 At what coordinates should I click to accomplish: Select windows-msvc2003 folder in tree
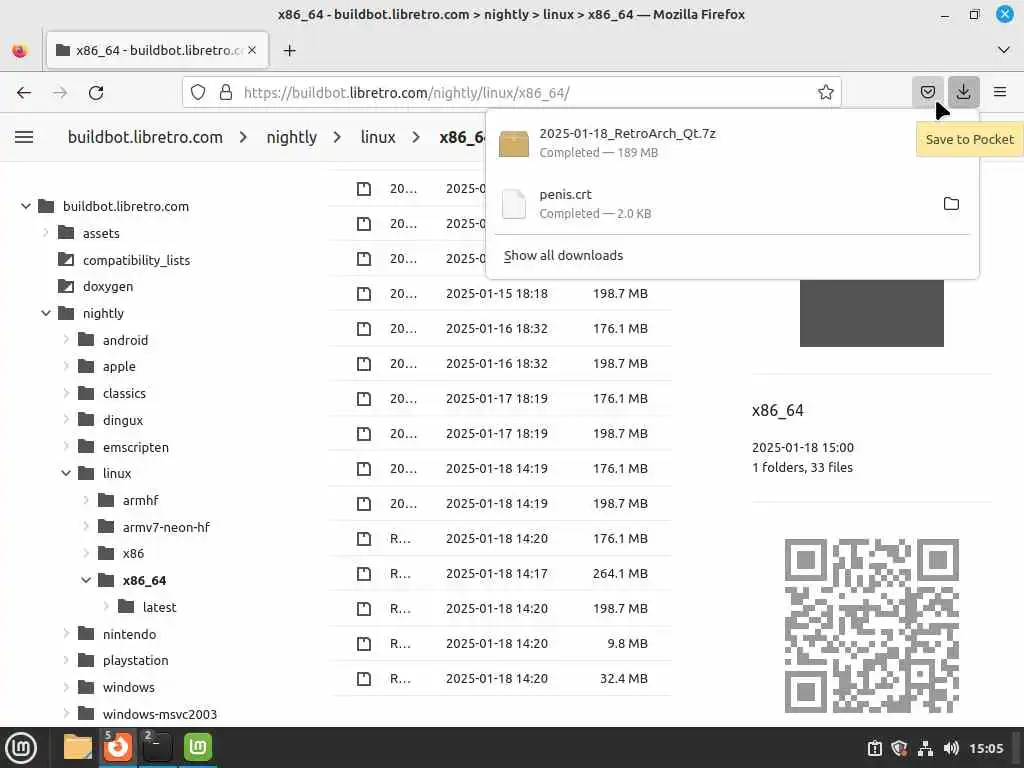point(159,714)
